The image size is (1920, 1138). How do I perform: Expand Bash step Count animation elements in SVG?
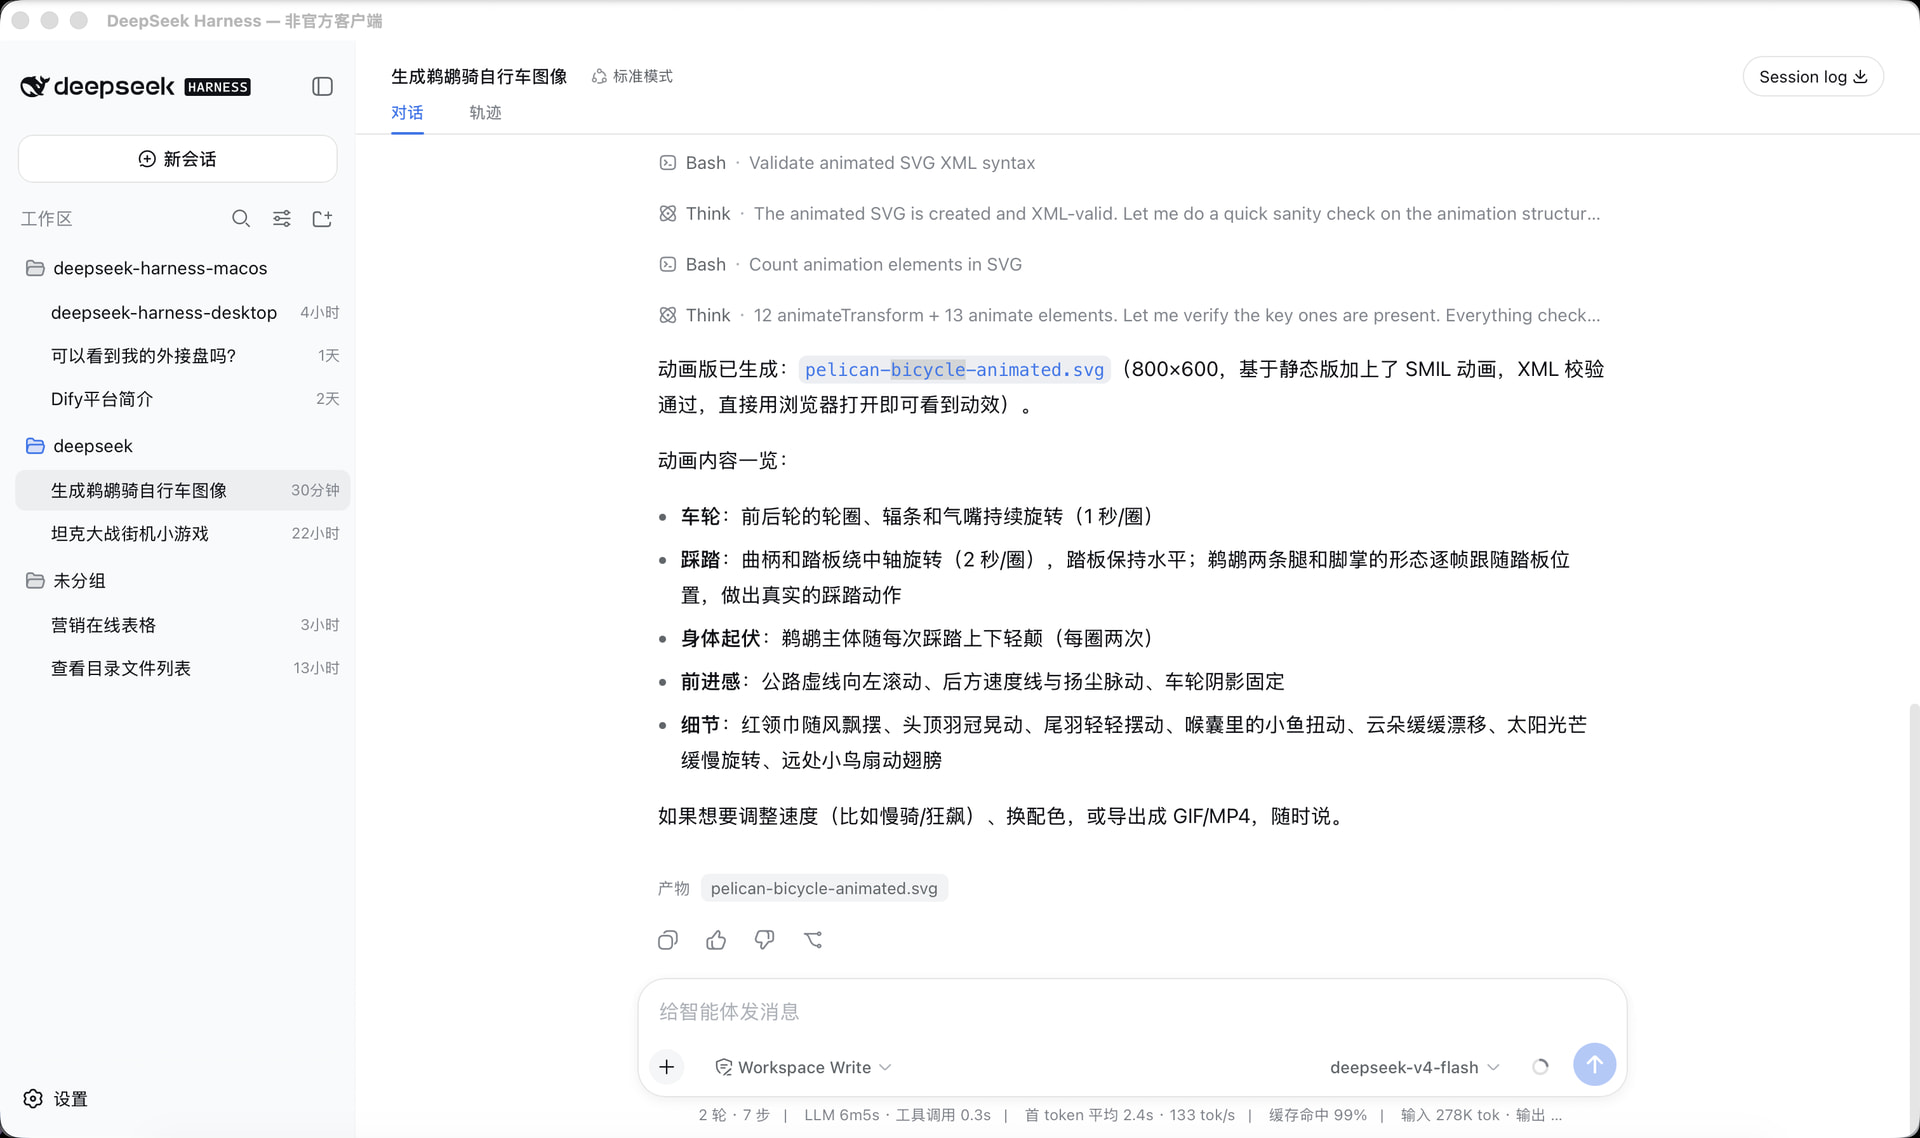840,265
